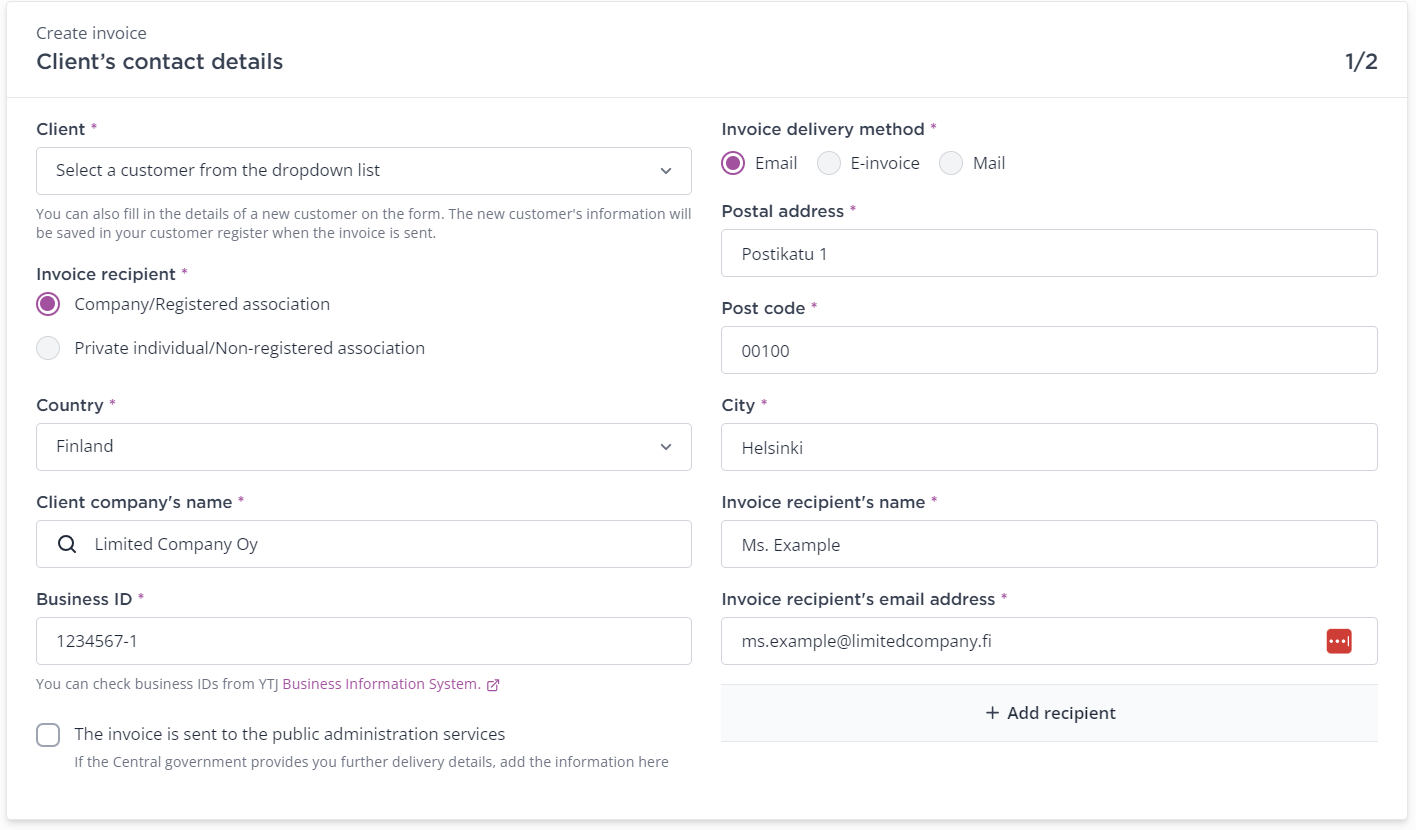Viewport: 1416px width, 830px height.
Task: Click the Central government delivery details note
Action: pos(371,762)
